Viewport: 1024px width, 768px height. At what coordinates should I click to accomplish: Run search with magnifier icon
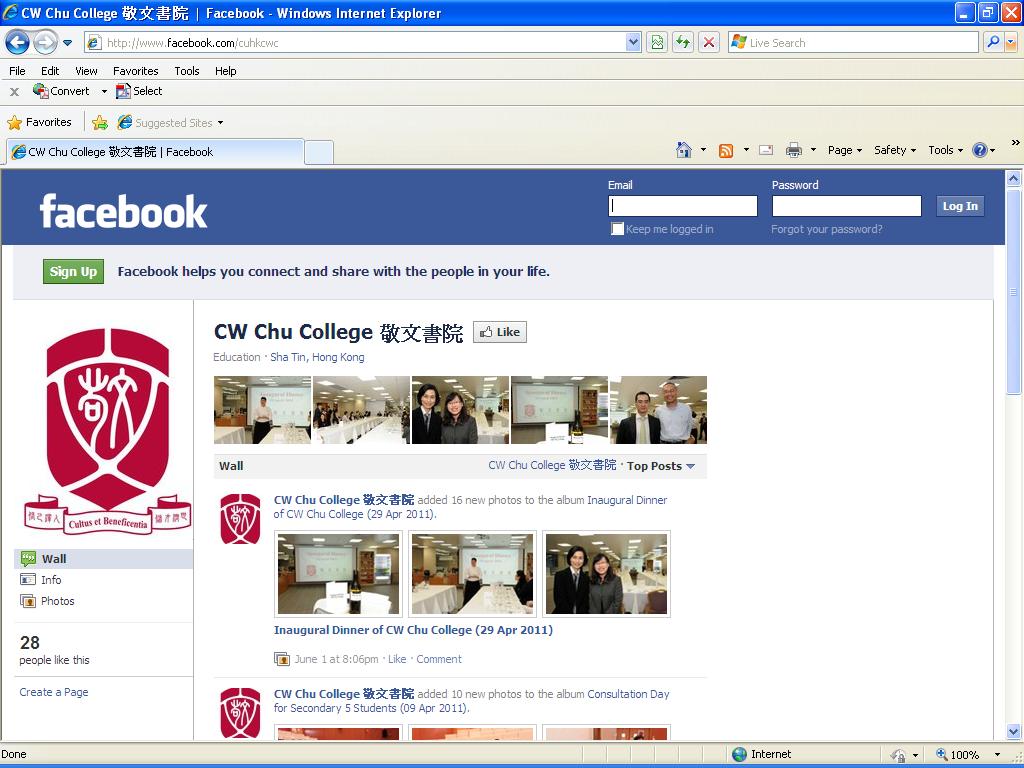(x=993, y=42)
